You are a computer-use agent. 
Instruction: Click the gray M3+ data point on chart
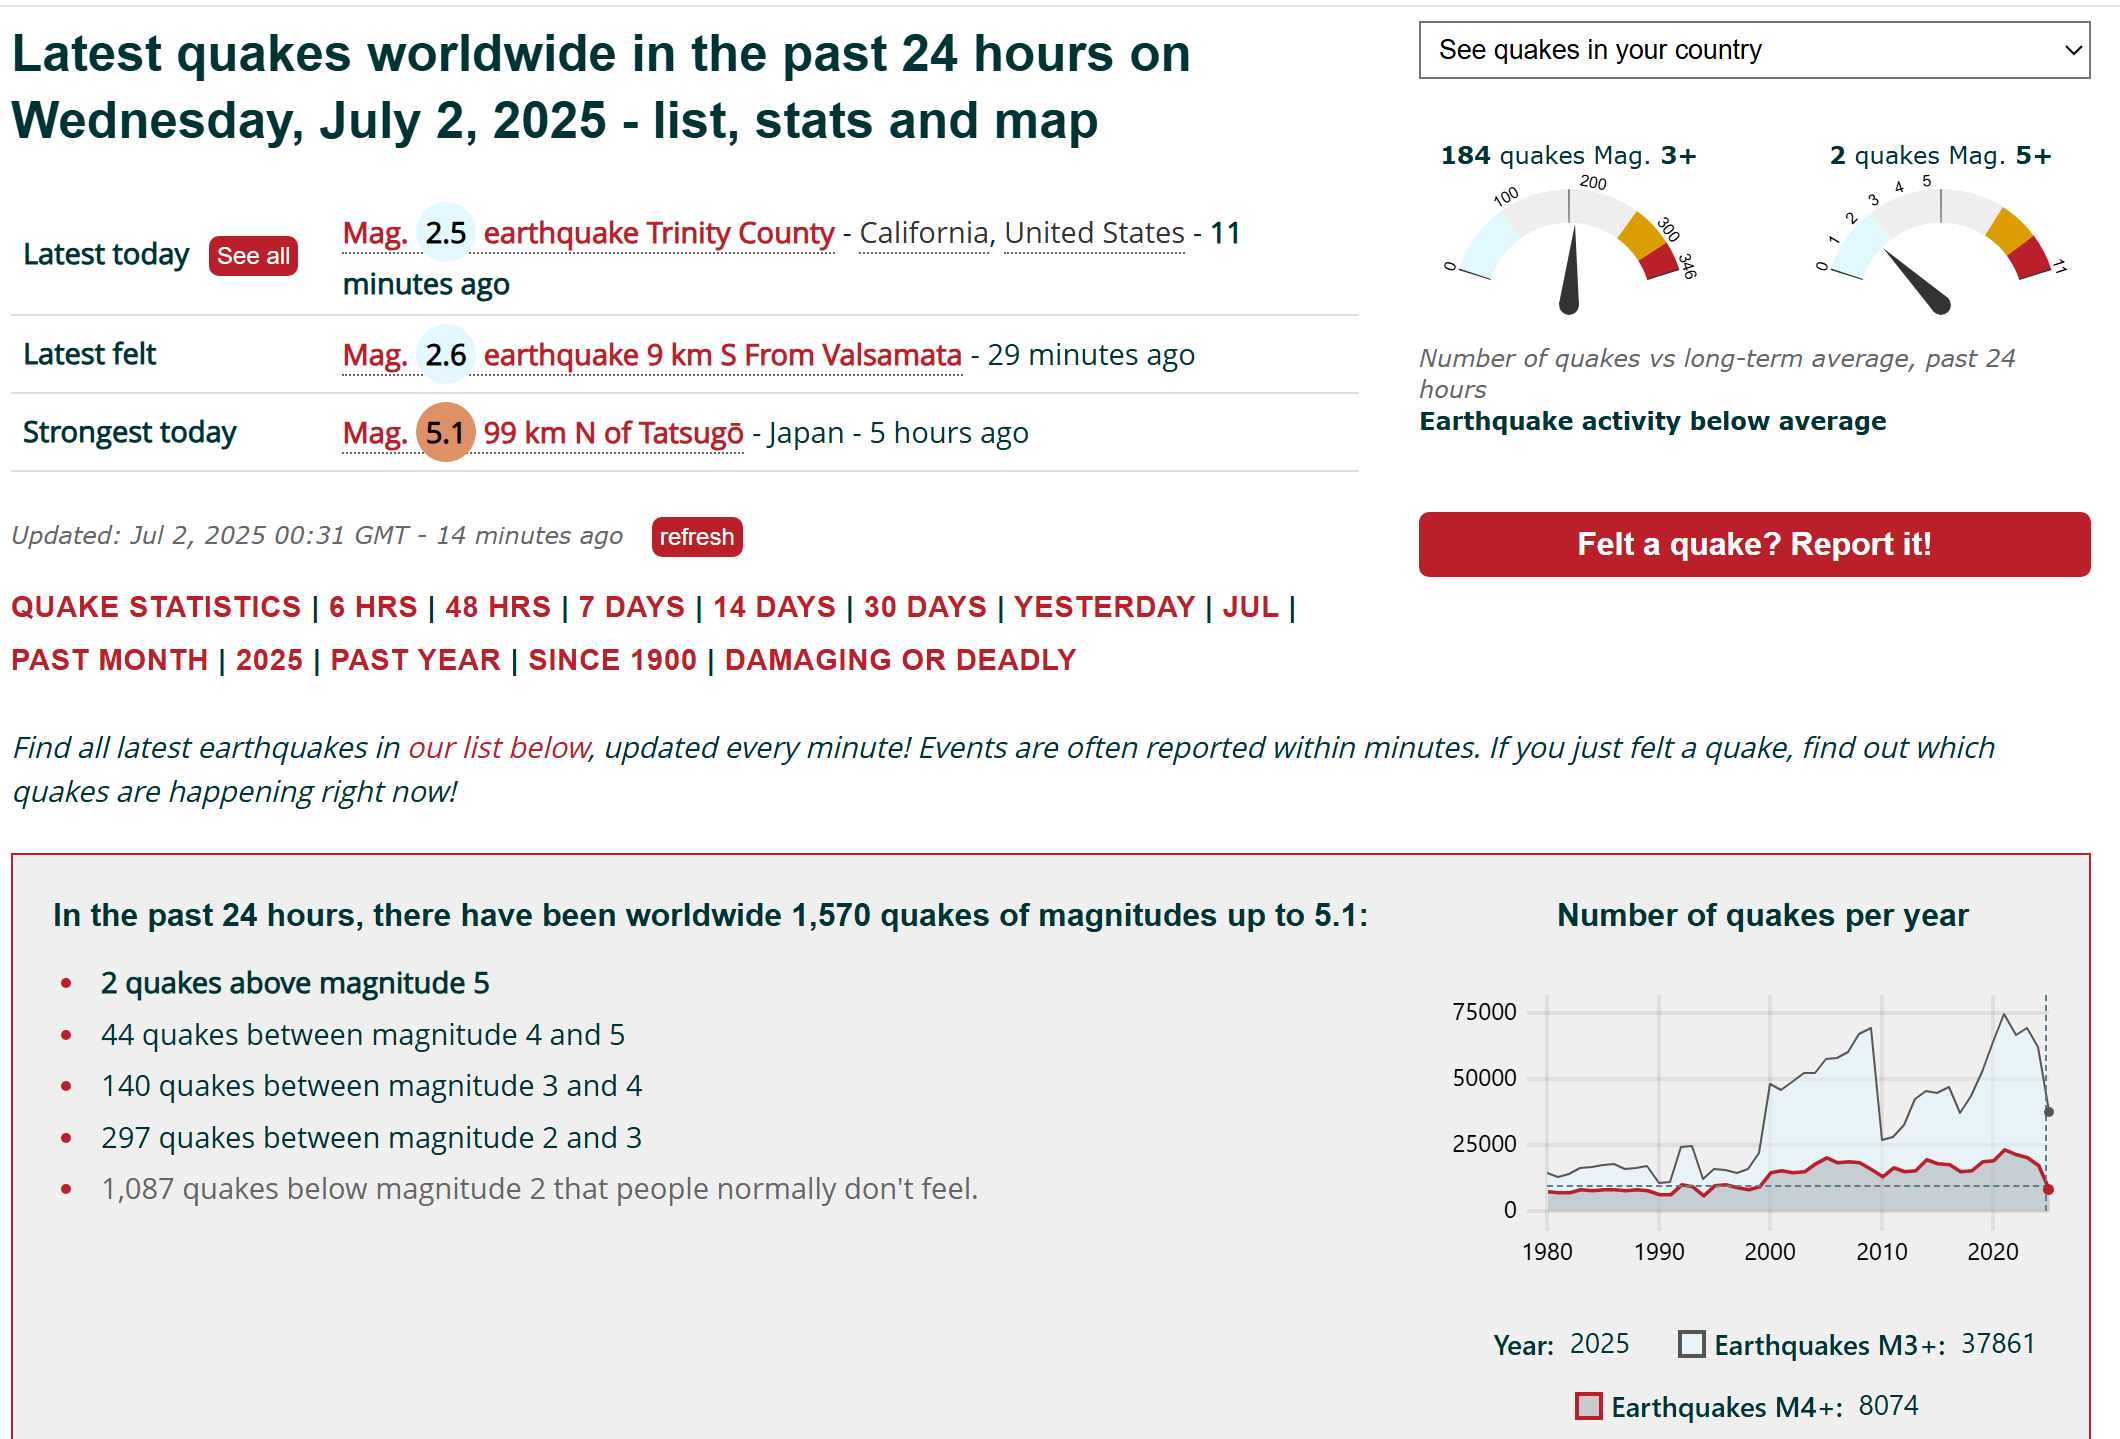coord(2048,1112)
